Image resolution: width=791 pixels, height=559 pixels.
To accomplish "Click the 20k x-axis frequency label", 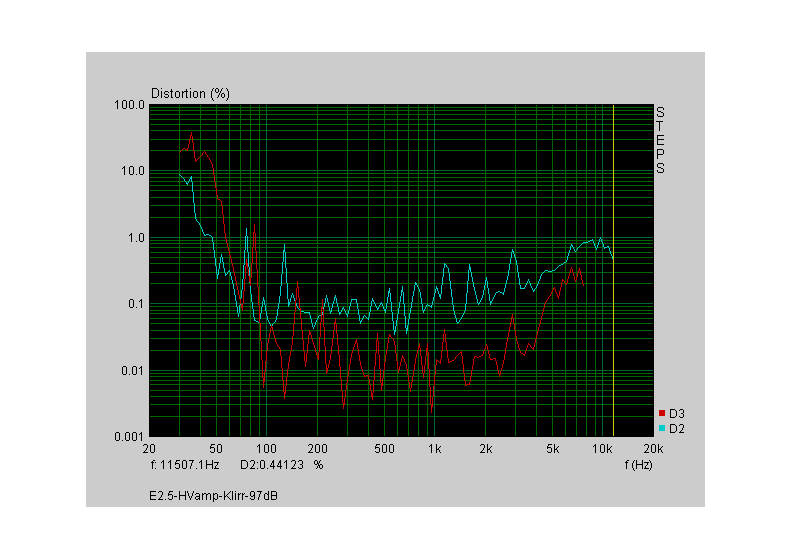I will (653, 449).
